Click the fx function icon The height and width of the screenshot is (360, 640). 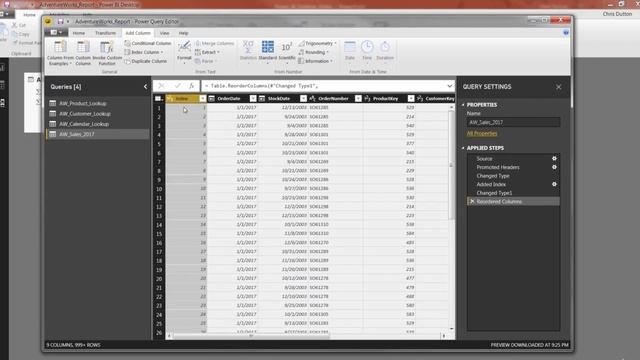(191, 86)
